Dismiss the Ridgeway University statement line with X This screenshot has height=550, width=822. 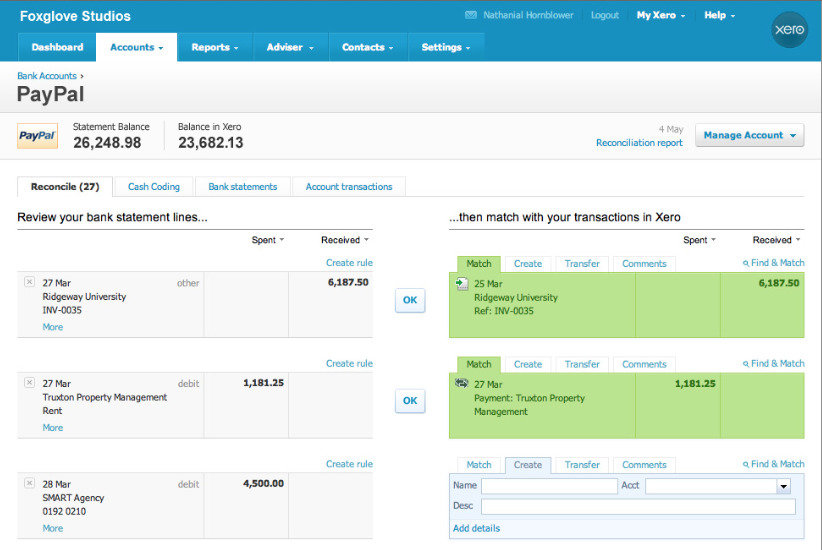coord(29,282)
